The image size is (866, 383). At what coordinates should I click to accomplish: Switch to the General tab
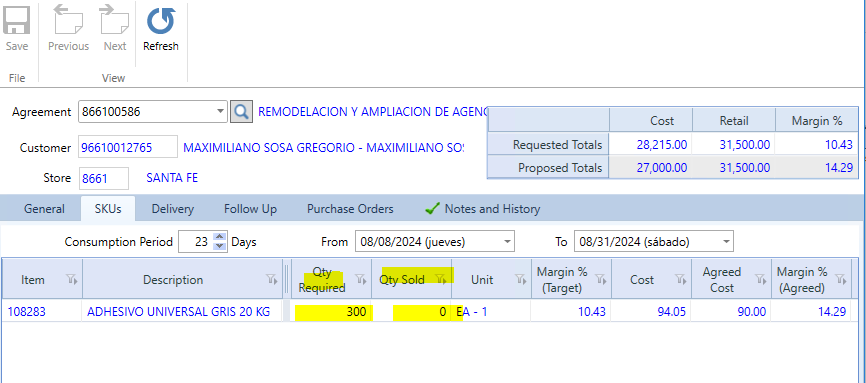pos(44,209)
